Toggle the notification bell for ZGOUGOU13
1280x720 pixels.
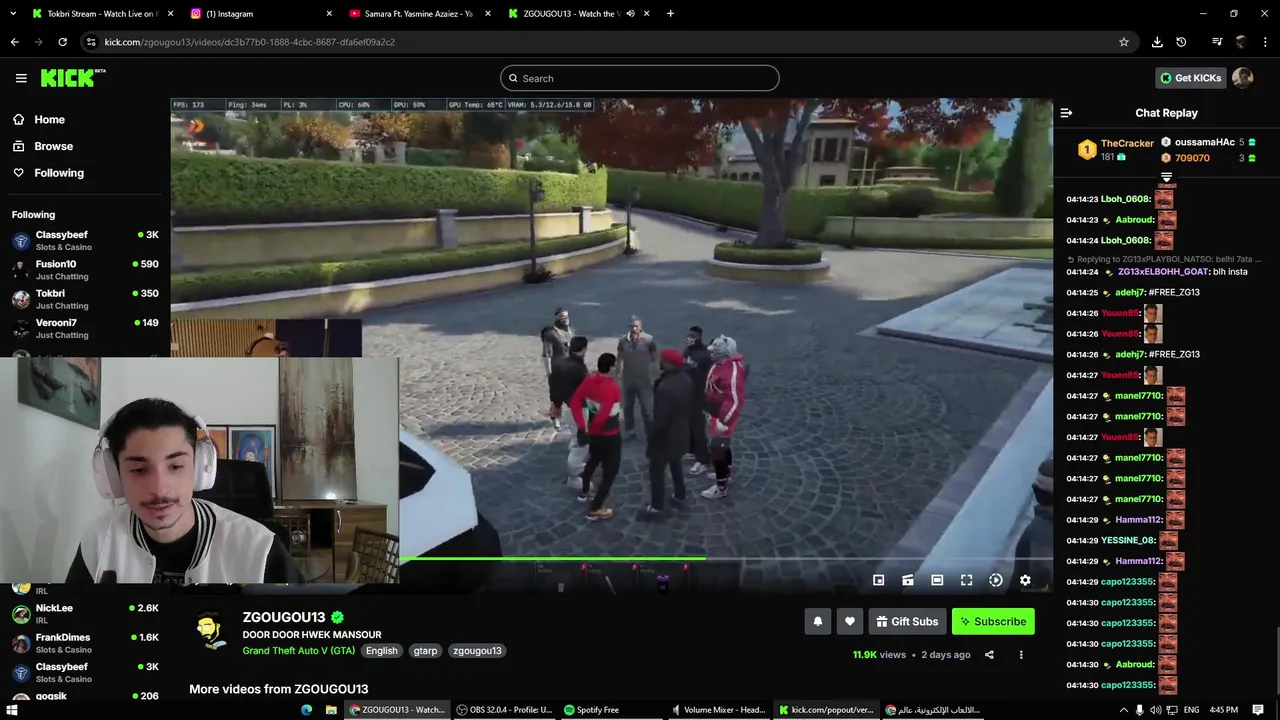817,621
